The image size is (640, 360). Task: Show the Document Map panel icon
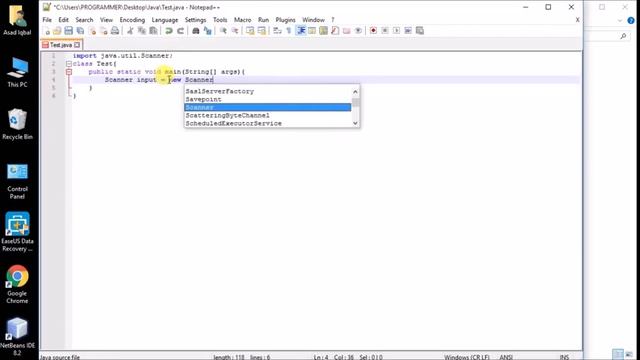(323, 31)
